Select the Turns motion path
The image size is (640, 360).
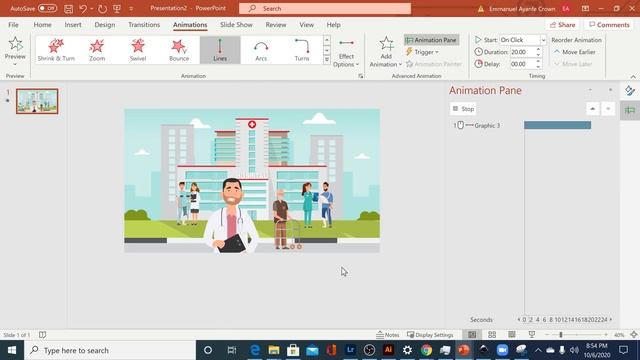tap(302, 50)
